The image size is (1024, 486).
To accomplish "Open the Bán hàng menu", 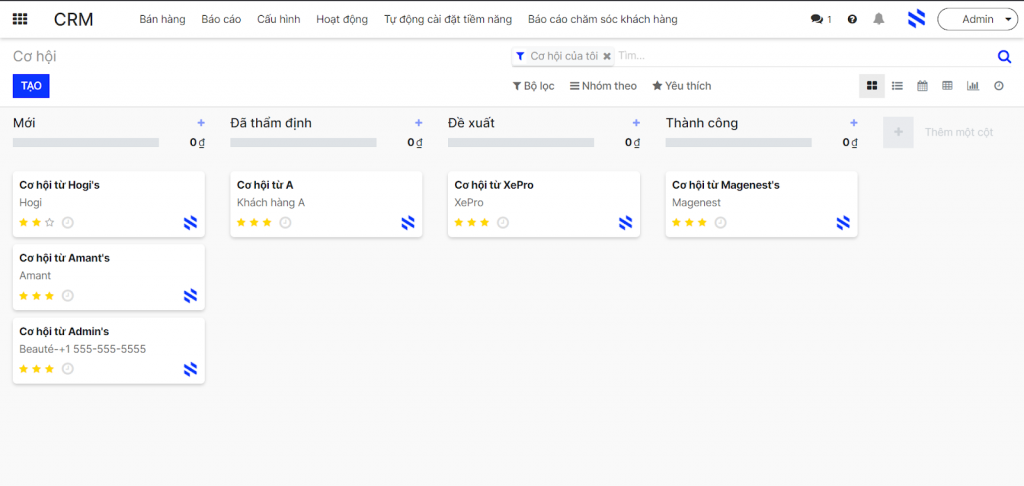I will pos(163,20).
